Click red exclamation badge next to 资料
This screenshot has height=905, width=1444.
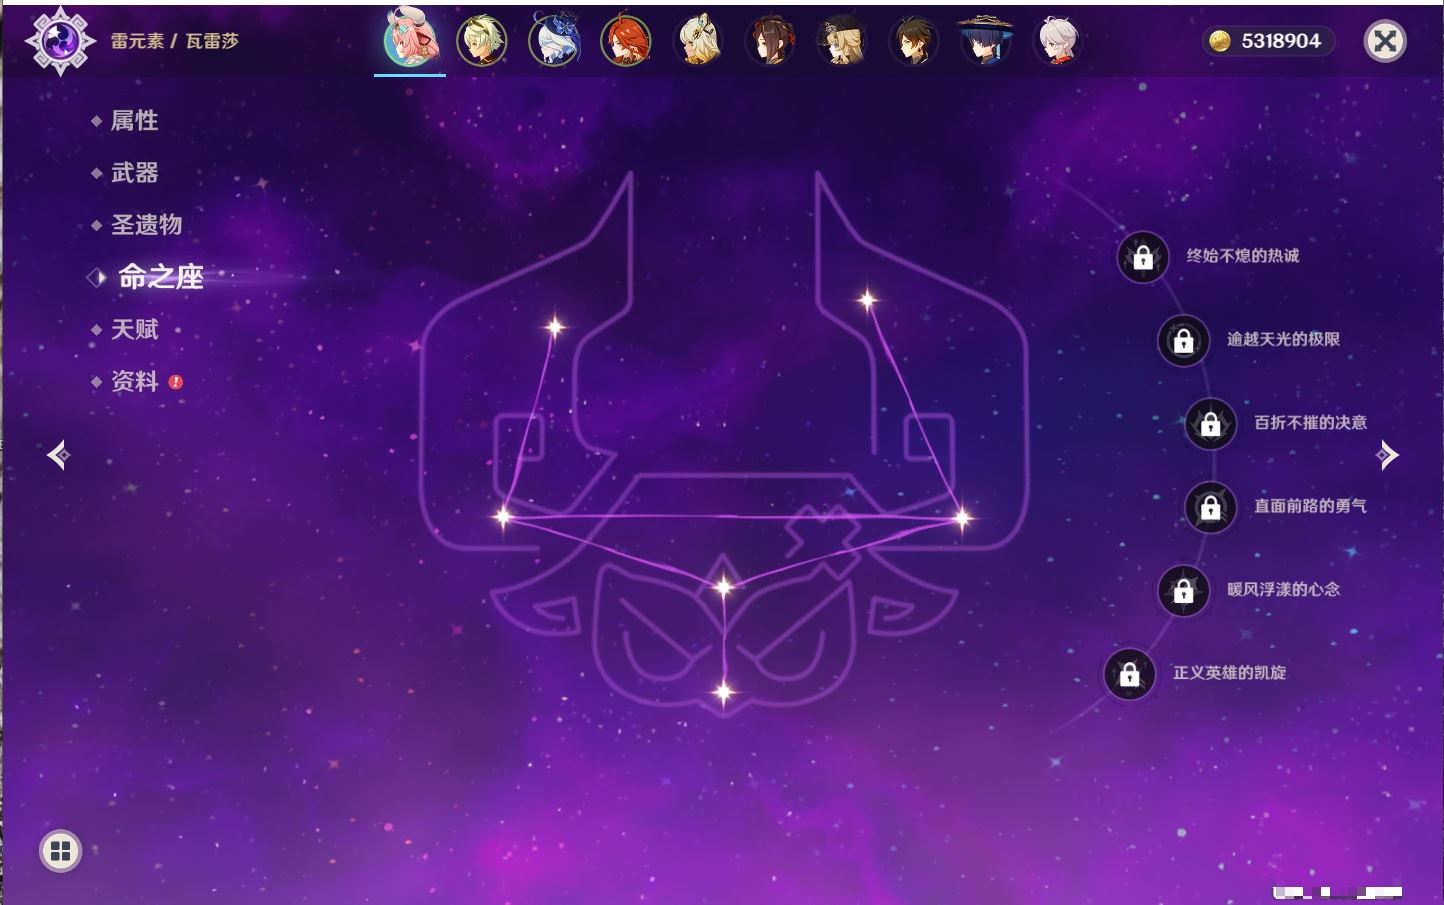pyautogui.click(x=176, y=382)
